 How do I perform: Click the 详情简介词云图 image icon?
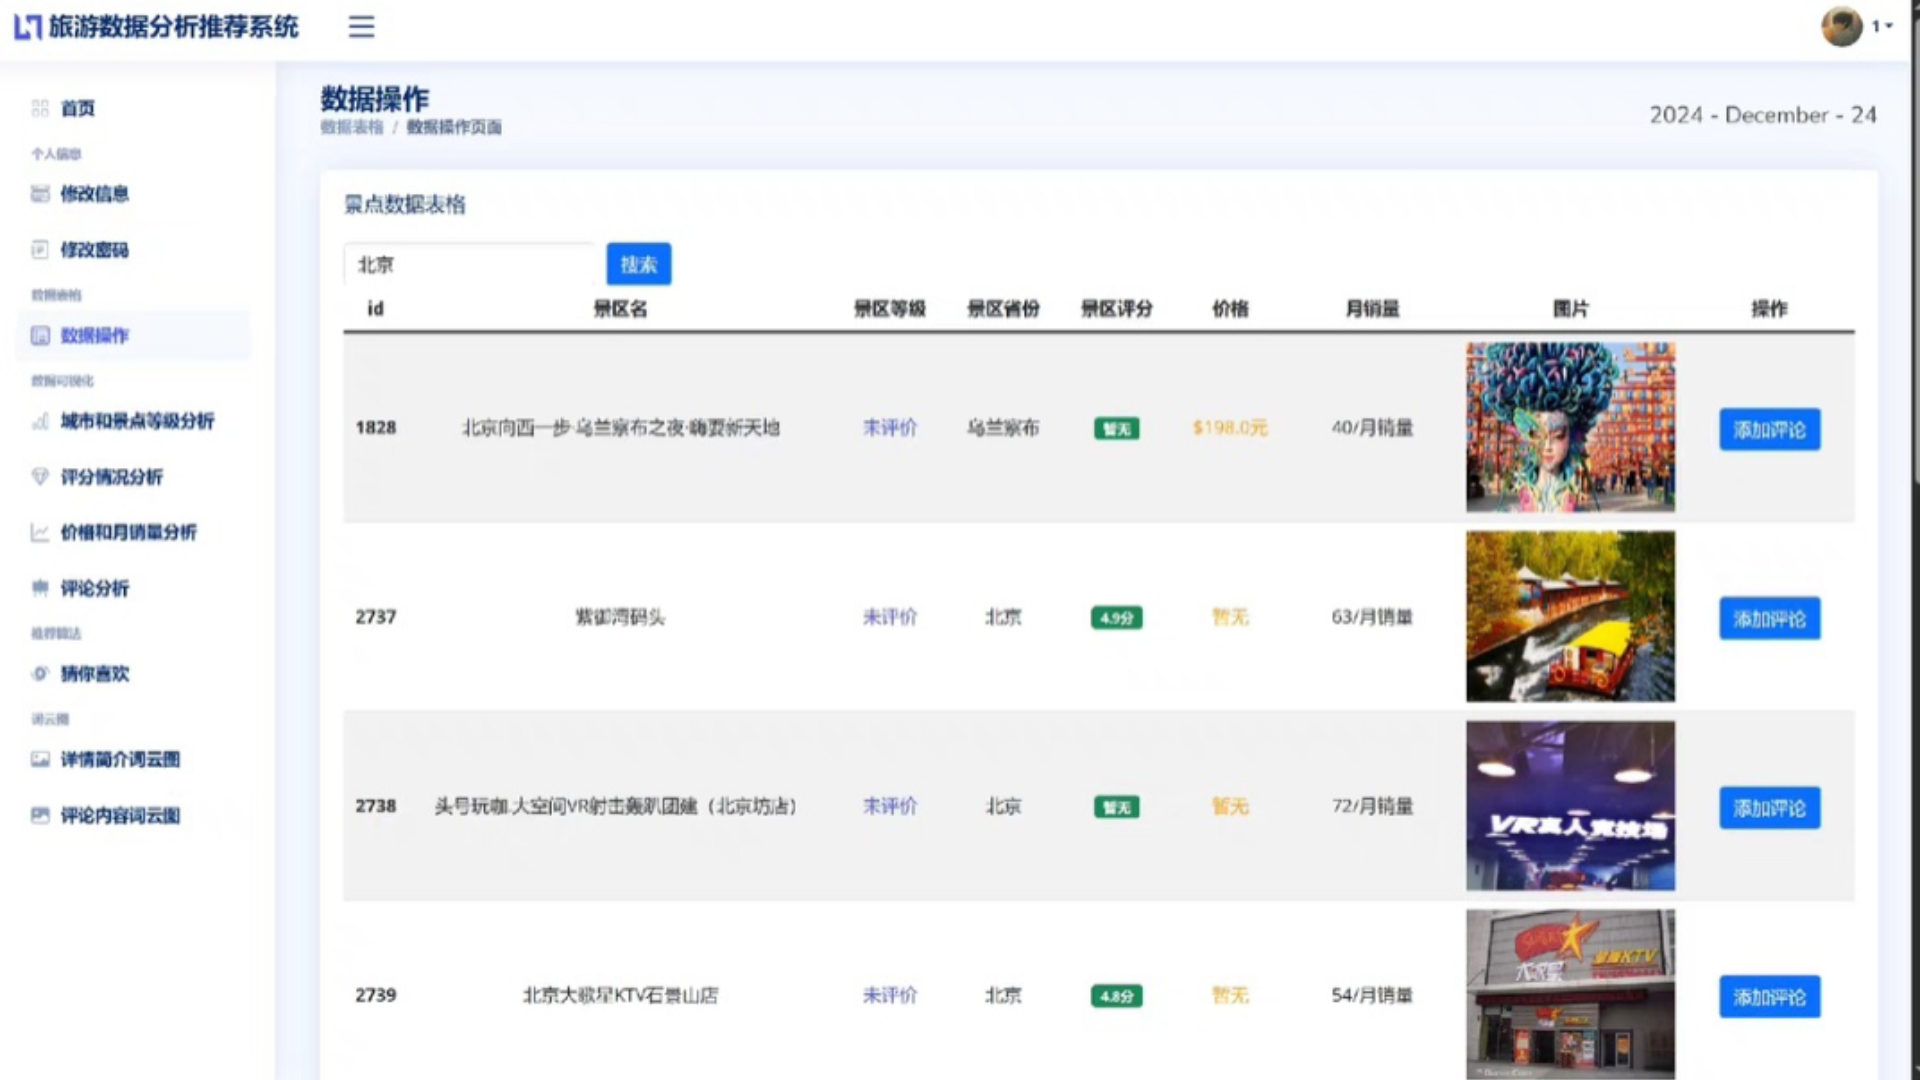pos(40,760)
